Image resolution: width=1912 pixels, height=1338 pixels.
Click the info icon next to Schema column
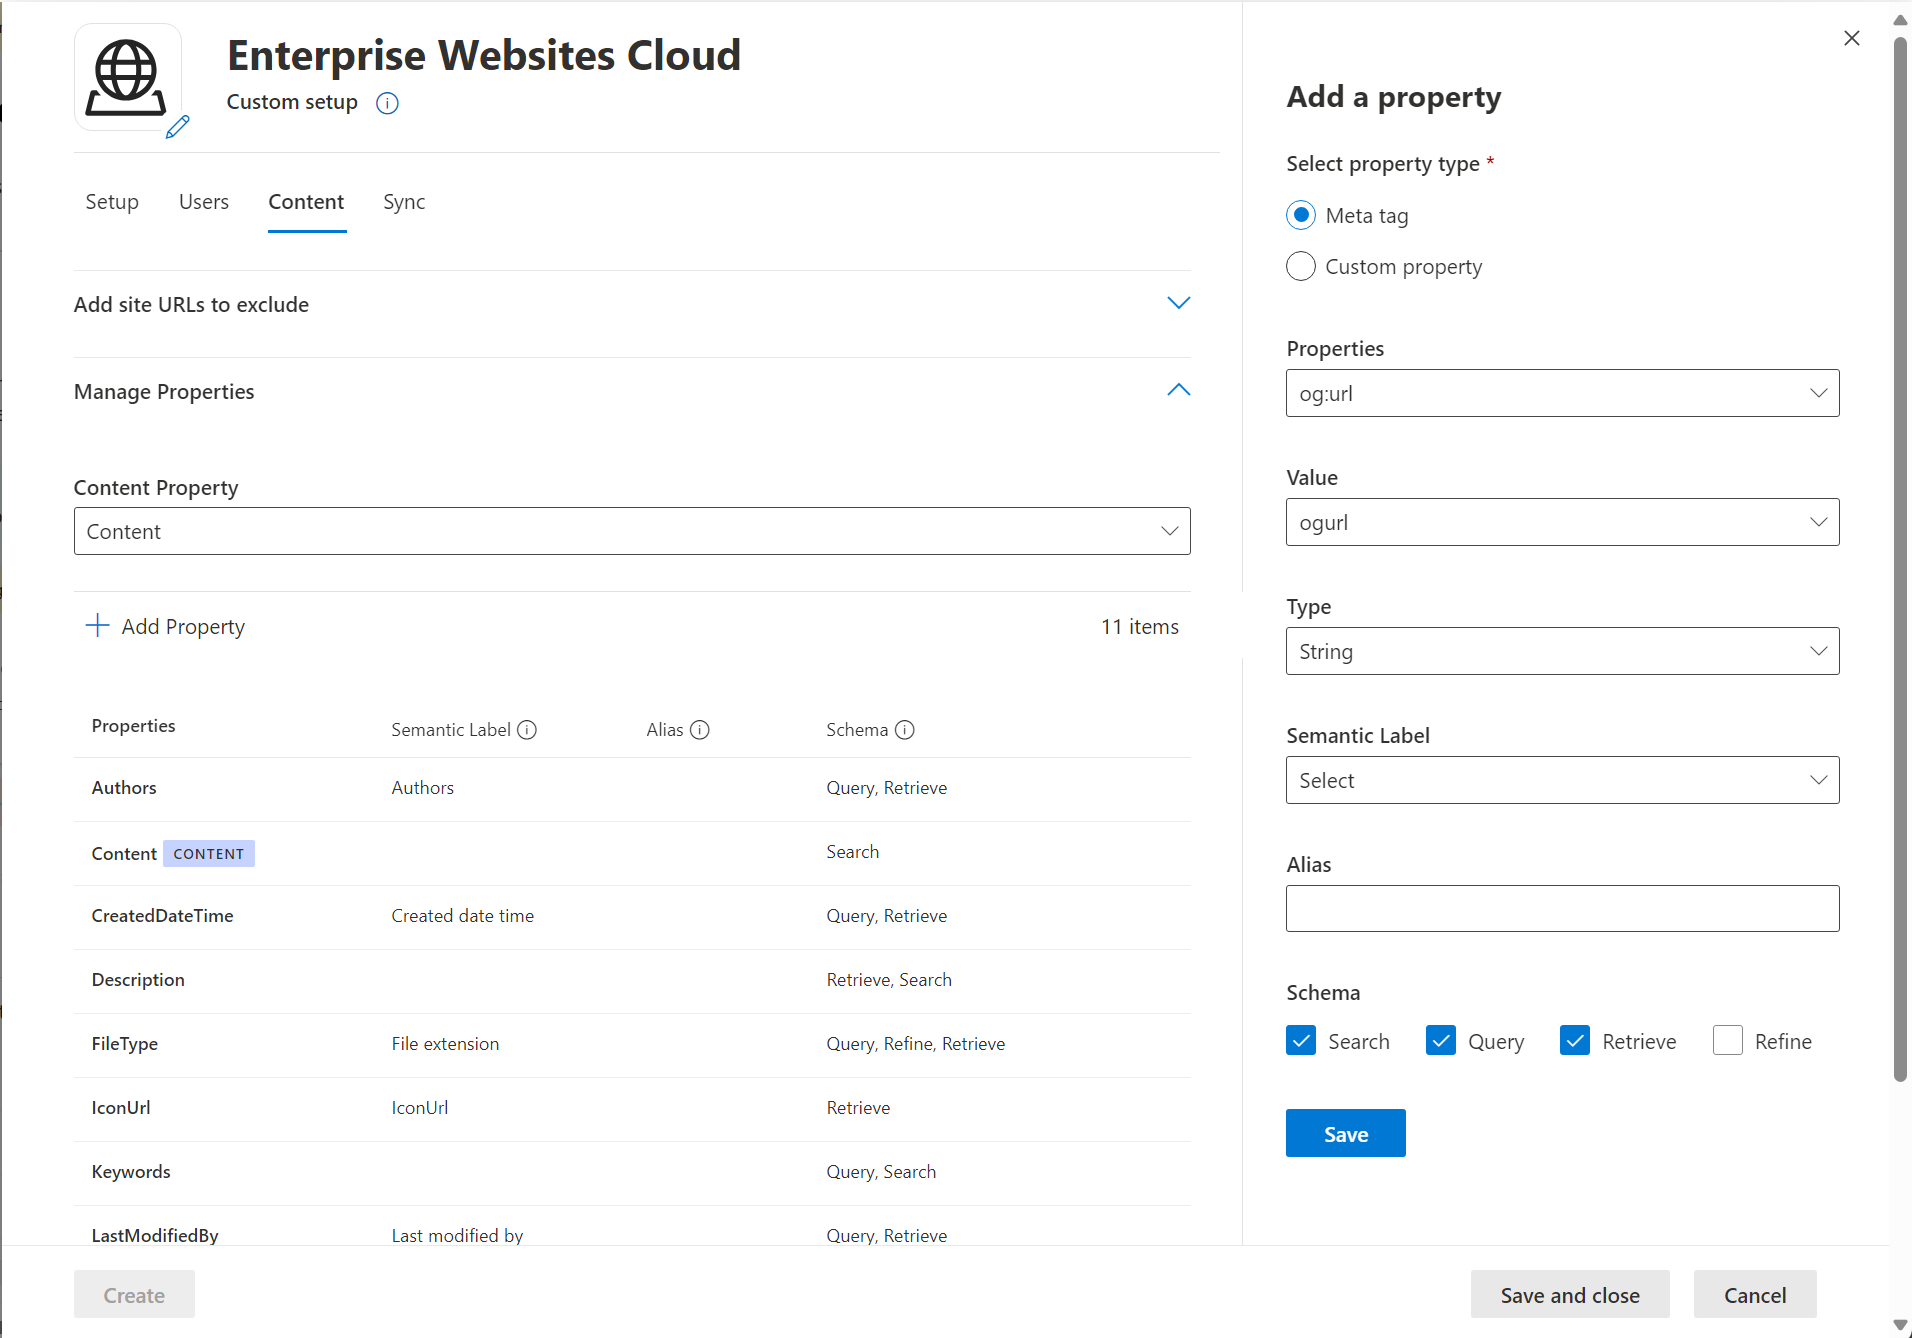click(905, 730)
